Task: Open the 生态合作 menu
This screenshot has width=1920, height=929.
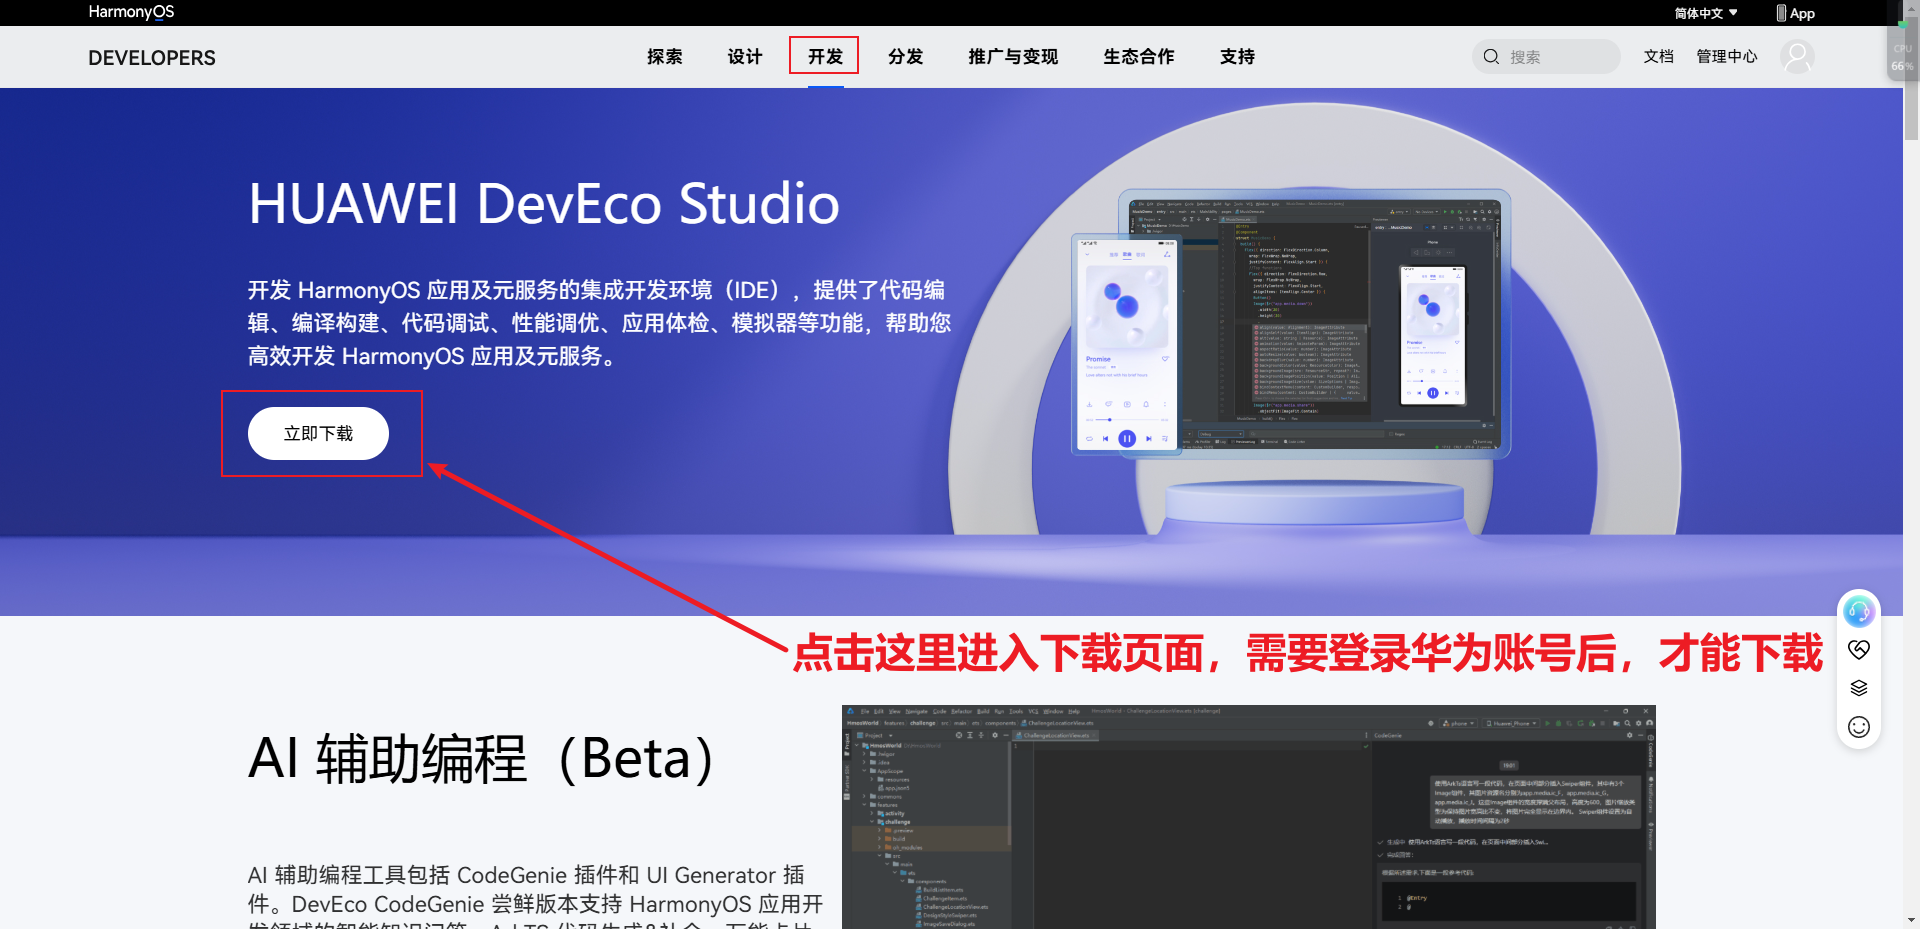Action: coord(1139,57)
